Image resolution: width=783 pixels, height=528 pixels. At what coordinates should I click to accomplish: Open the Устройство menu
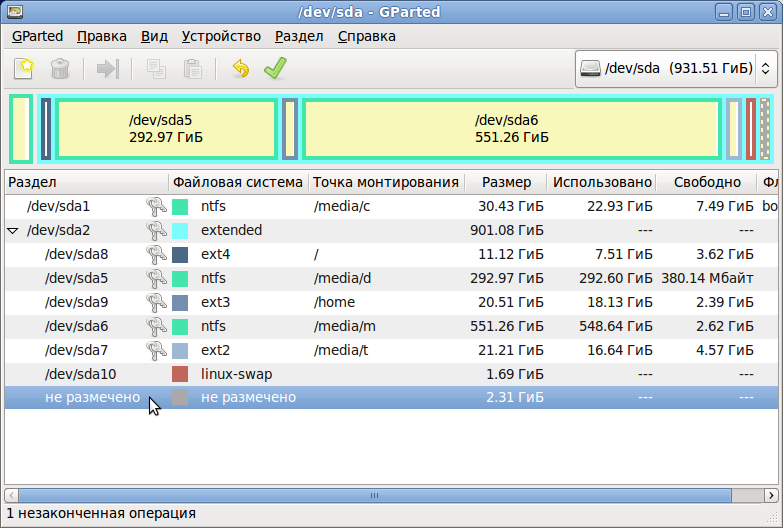(x=221, y=36)
